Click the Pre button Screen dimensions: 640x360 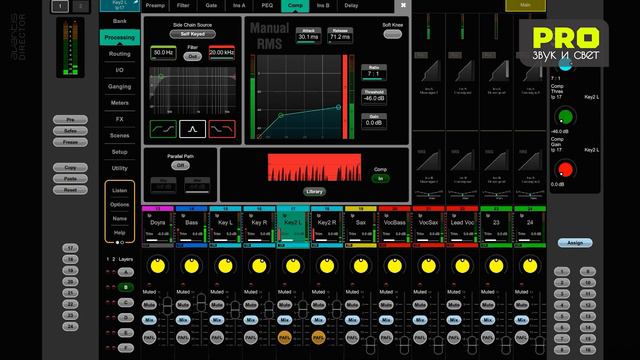pos(70,120)
